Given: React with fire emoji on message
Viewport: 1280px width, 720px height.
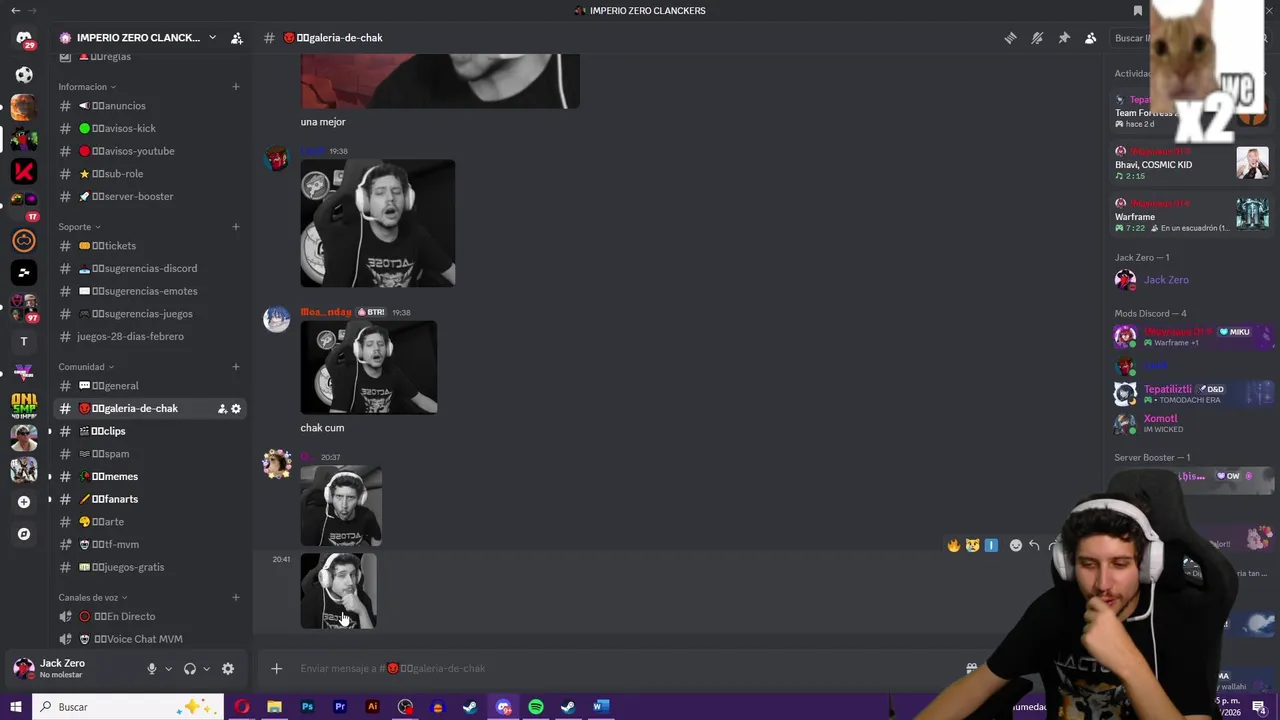Looking at the screenshot, I should click(954, 545).
